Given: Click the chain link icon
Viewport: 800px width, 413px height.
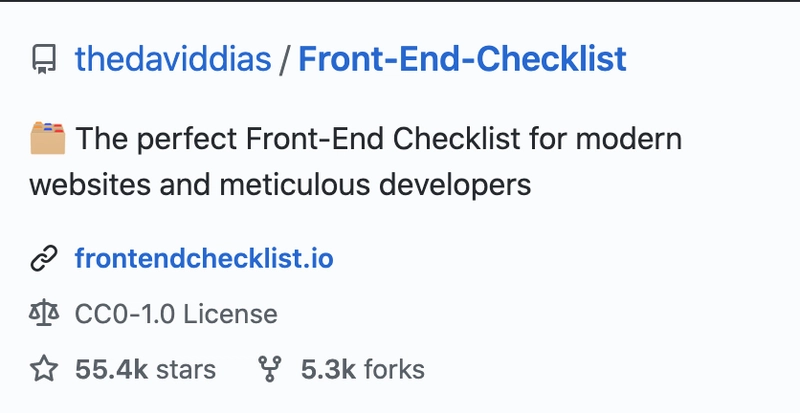Looking at the screenshot, I should coord(44,258).
